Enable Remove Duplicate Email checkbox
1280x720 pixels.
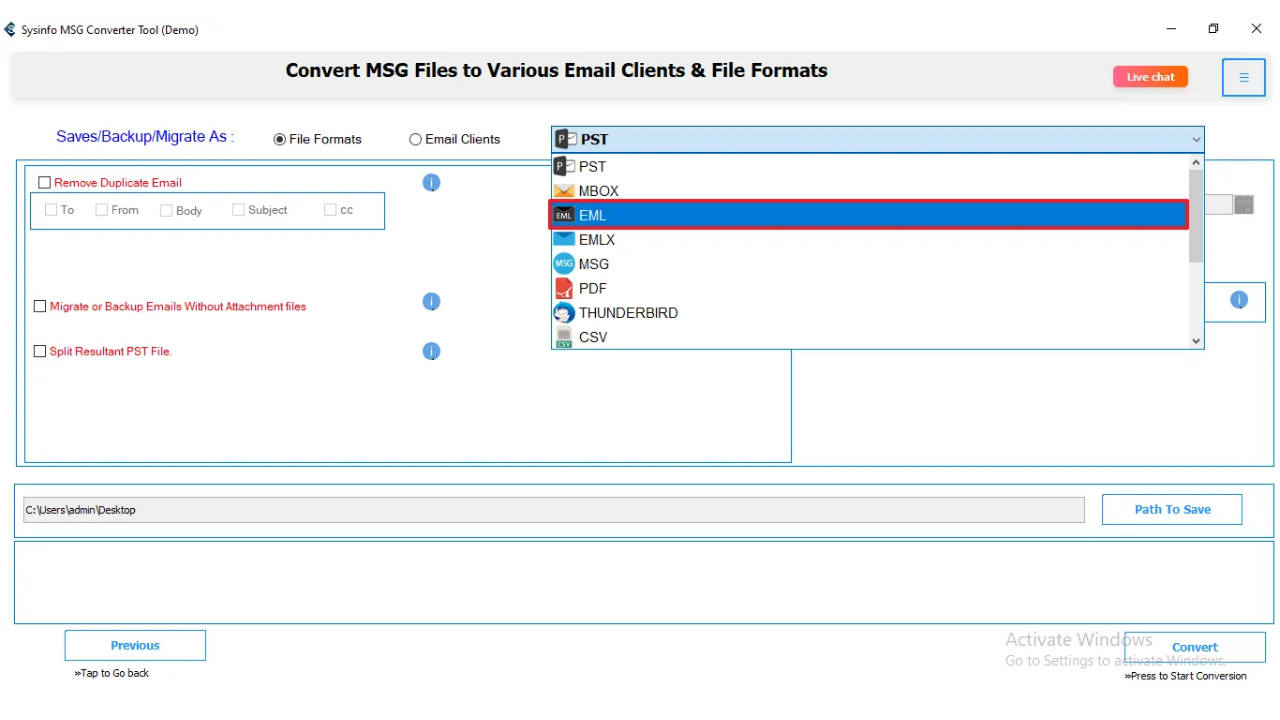pyautogui.click(x=44, y=183)
